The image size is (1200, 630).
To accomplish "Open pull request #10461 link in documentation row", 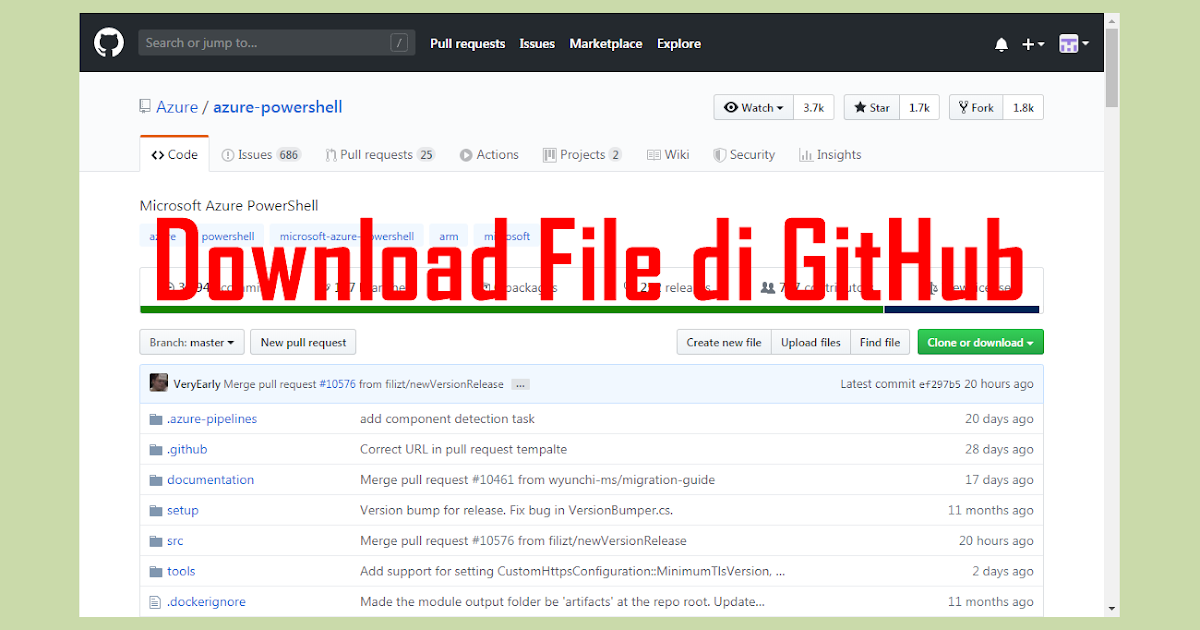I will tap(492, 480).
